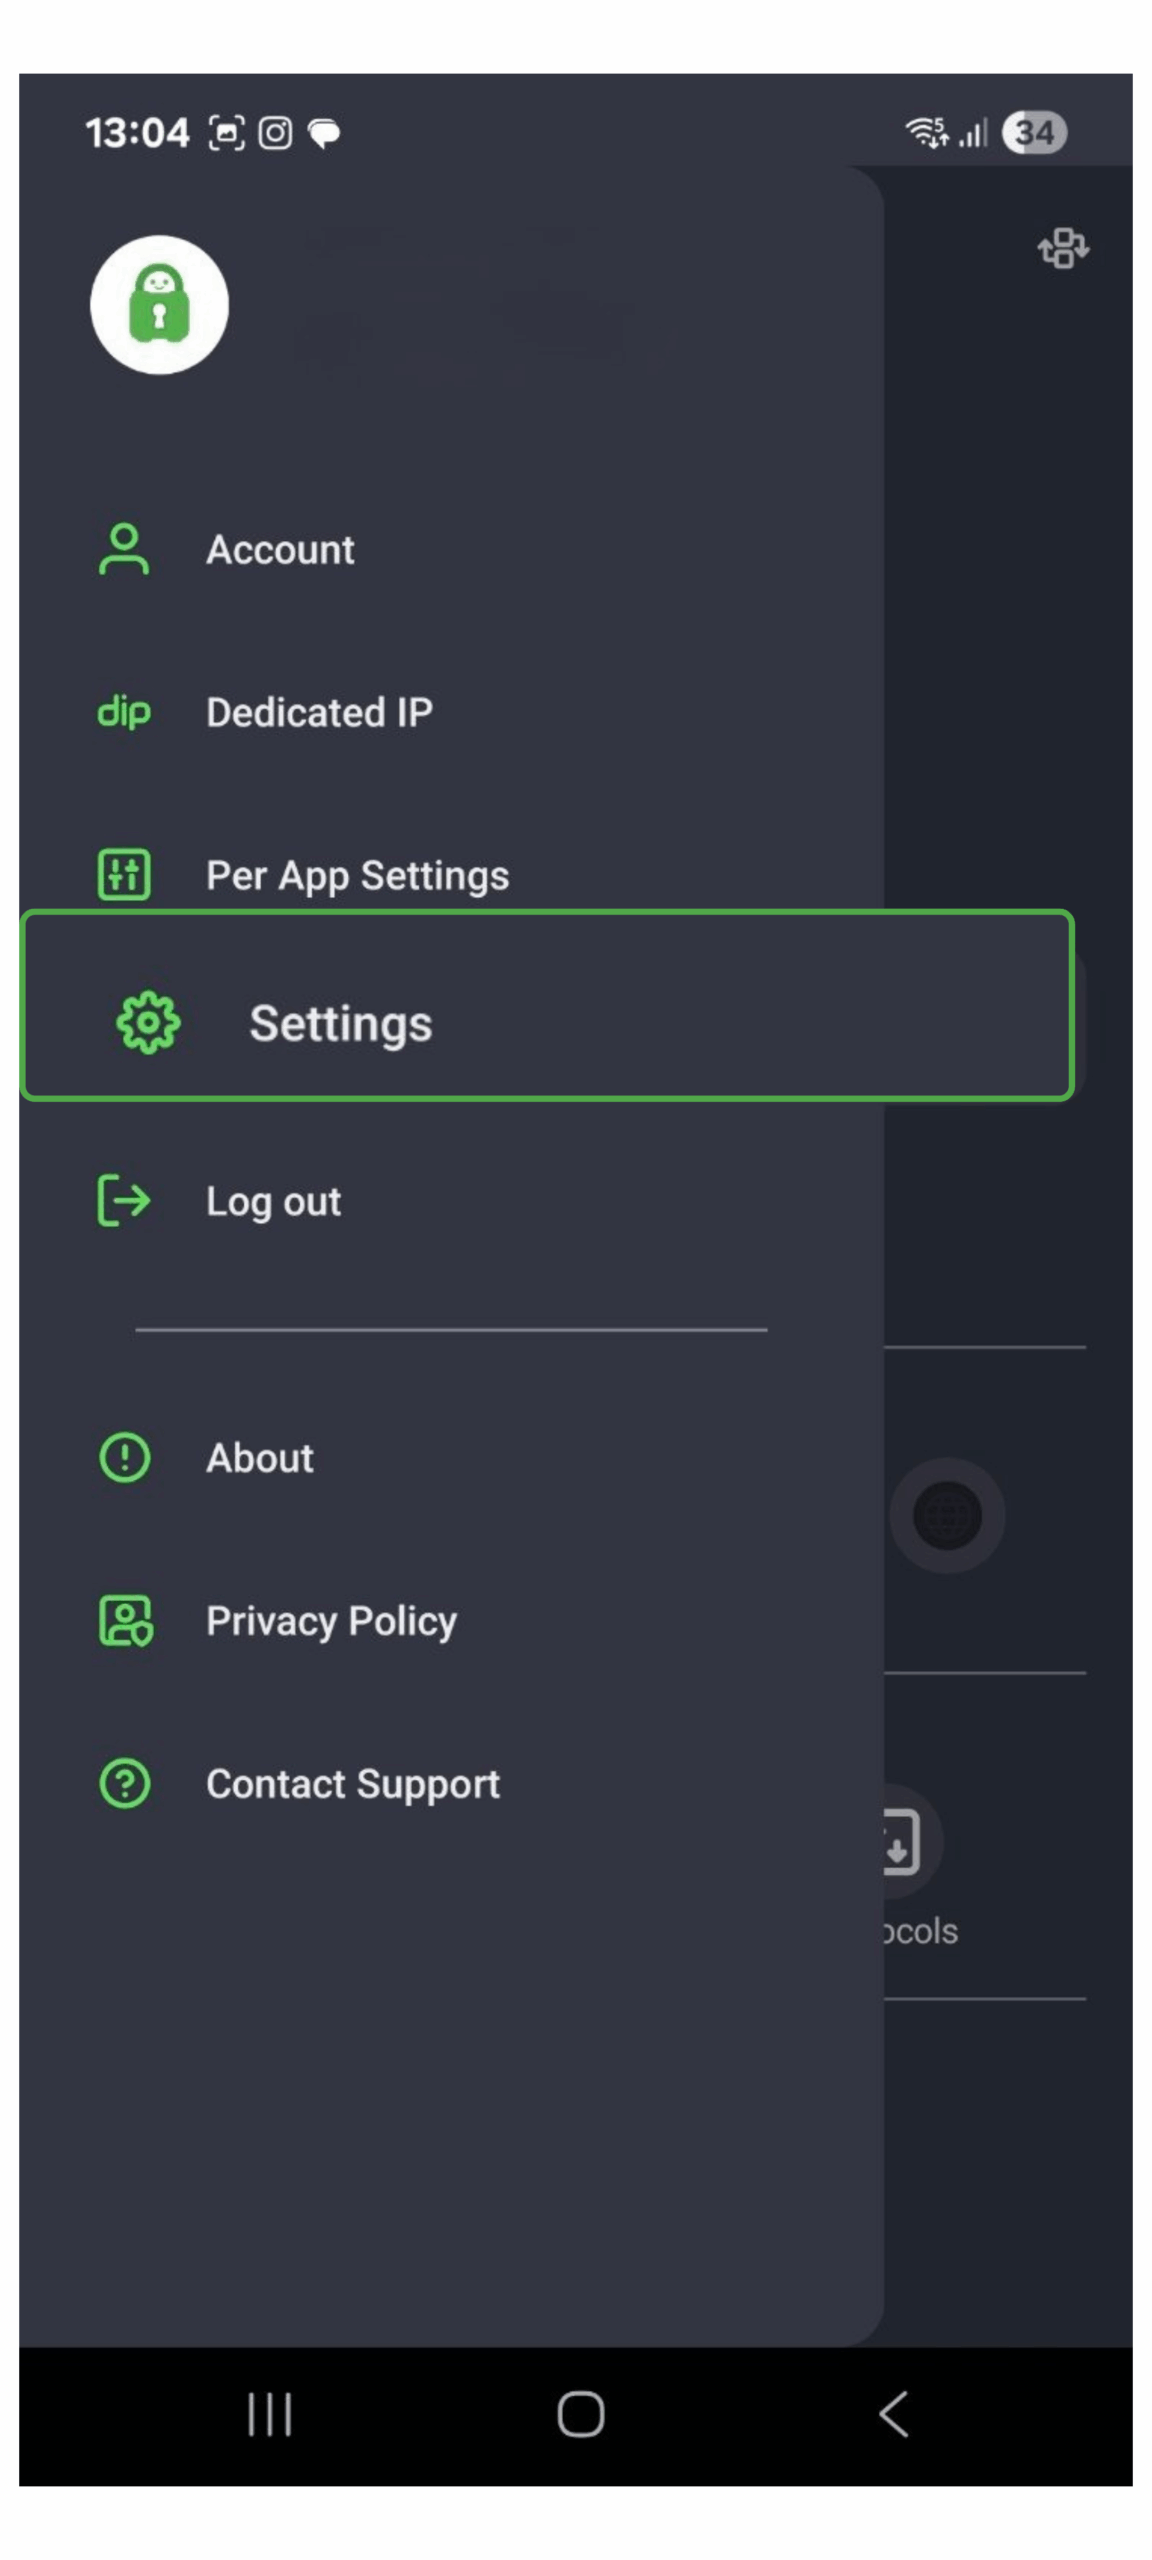Tap the Per App Settings sliders icon
This screenshot has height=2560, width=1152.
tap(124, 875)
